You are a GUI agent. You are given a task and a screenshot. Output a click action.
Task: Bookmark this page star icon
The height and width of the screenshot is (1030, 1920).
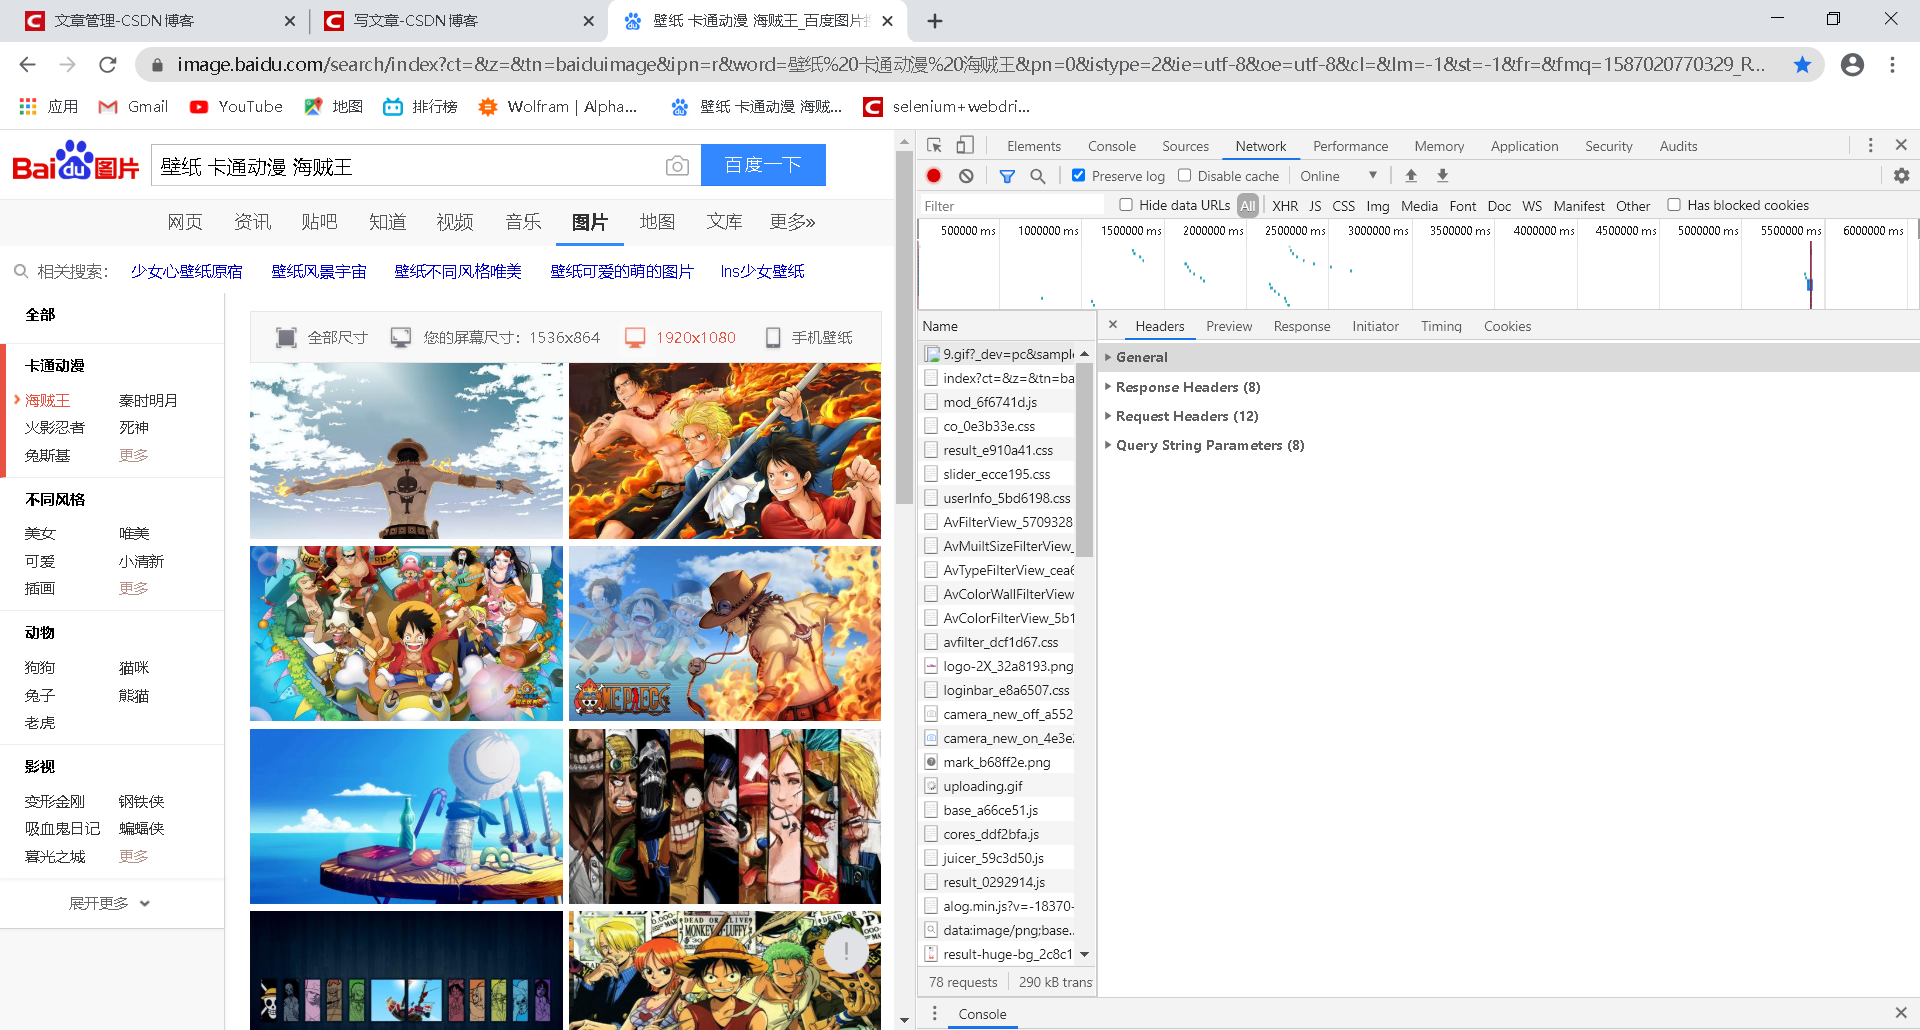pyautogui.click(x=1802, y=65)
